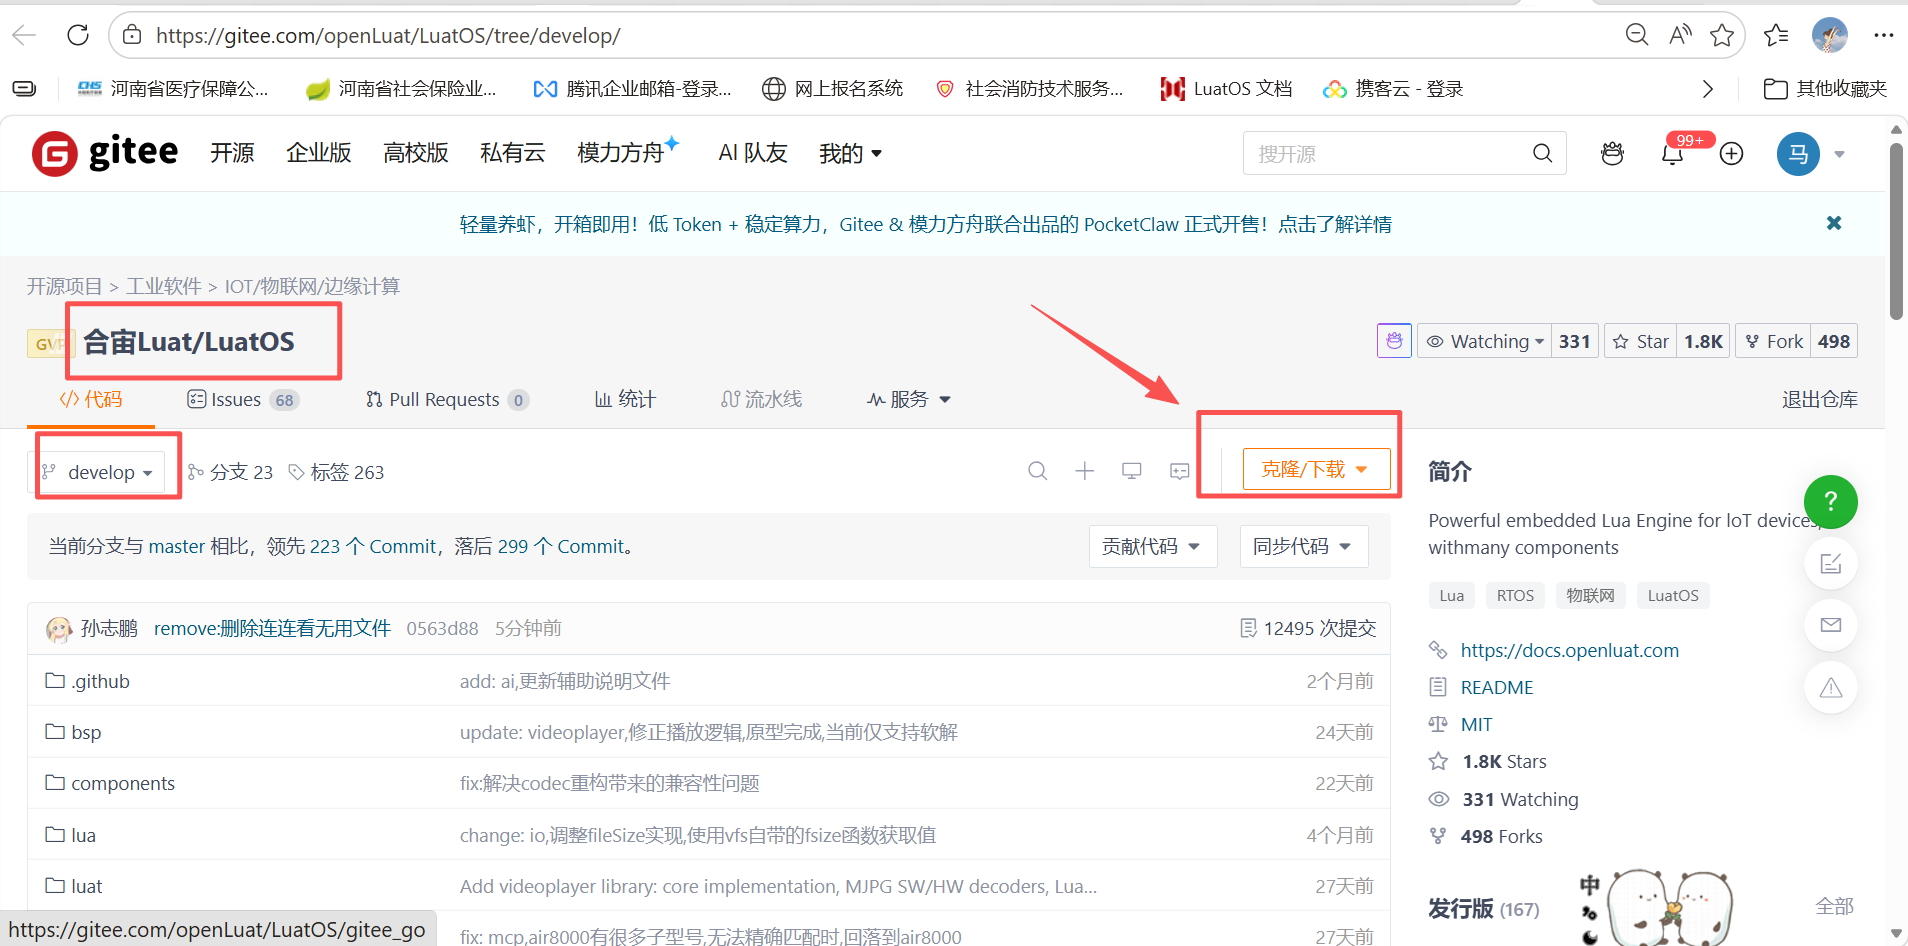Open the favorites list icon
This screenshot has width=1908, height=946.
click(x=1776, y=35)
